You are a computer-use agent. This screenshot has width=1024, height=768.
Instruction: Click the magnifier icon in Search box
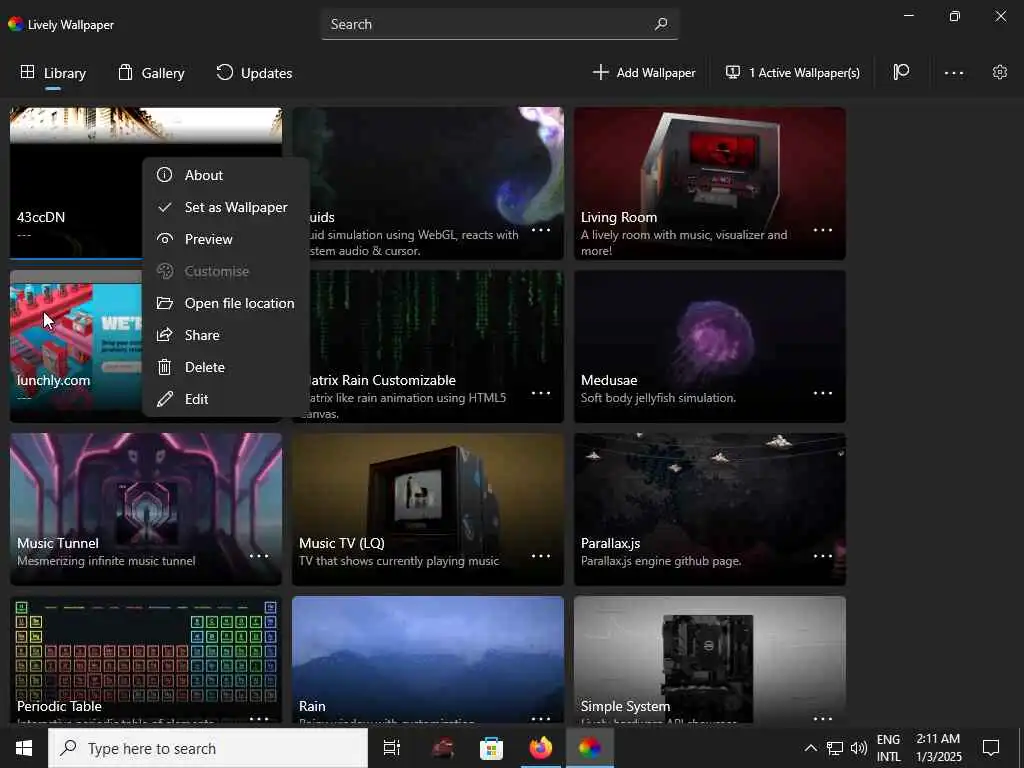click(x=661, y=24)
